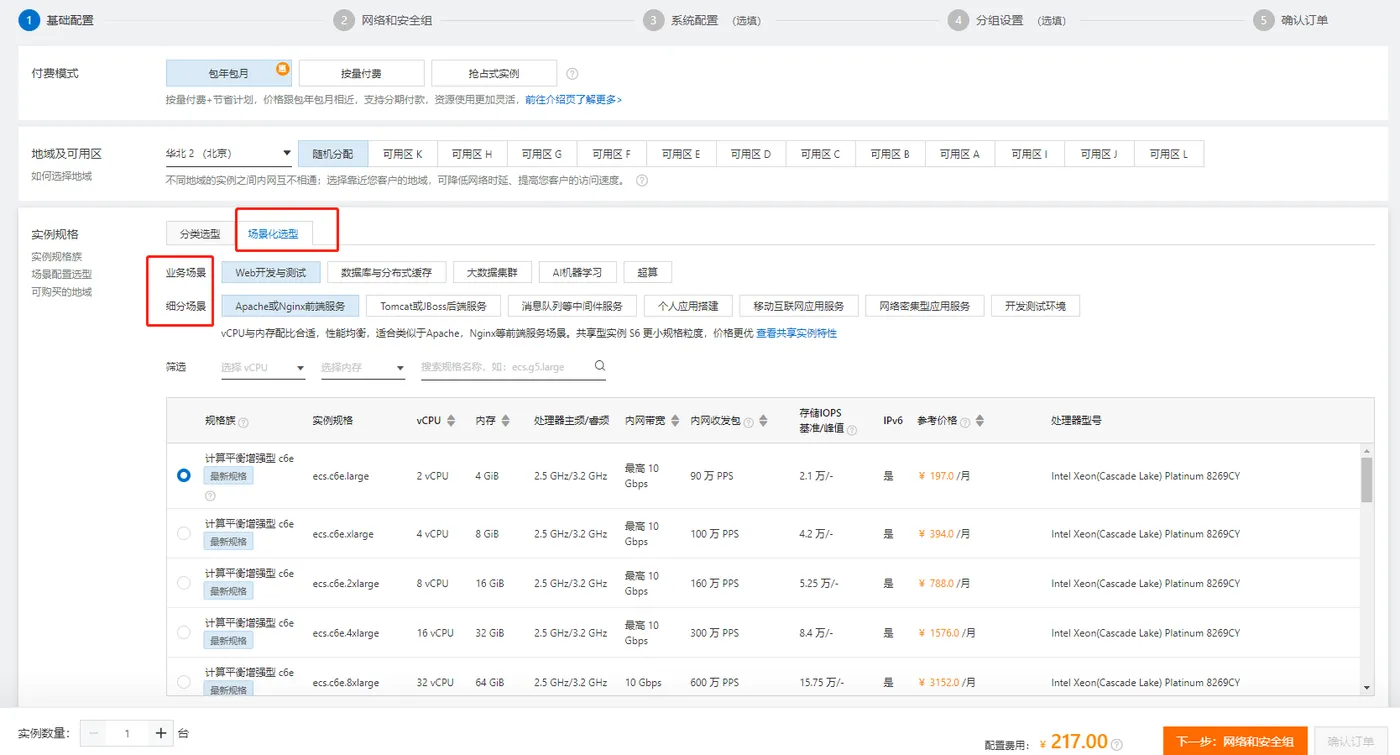Screen dimensions: 1400x755
Task: Switch to 分类选型 tab
Action: pos(200,234)
